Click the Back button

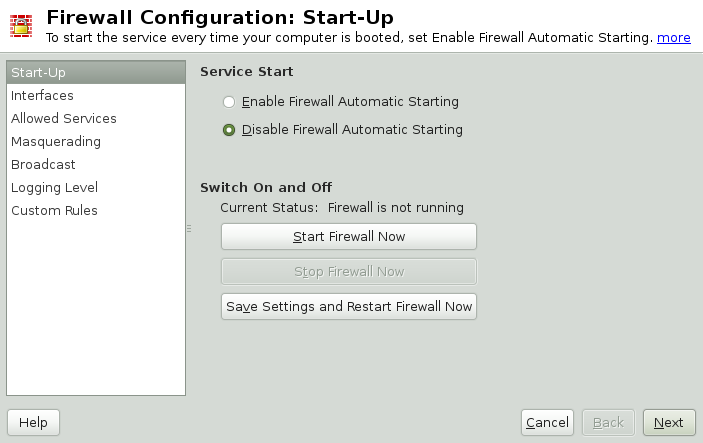tap(608, 423)
